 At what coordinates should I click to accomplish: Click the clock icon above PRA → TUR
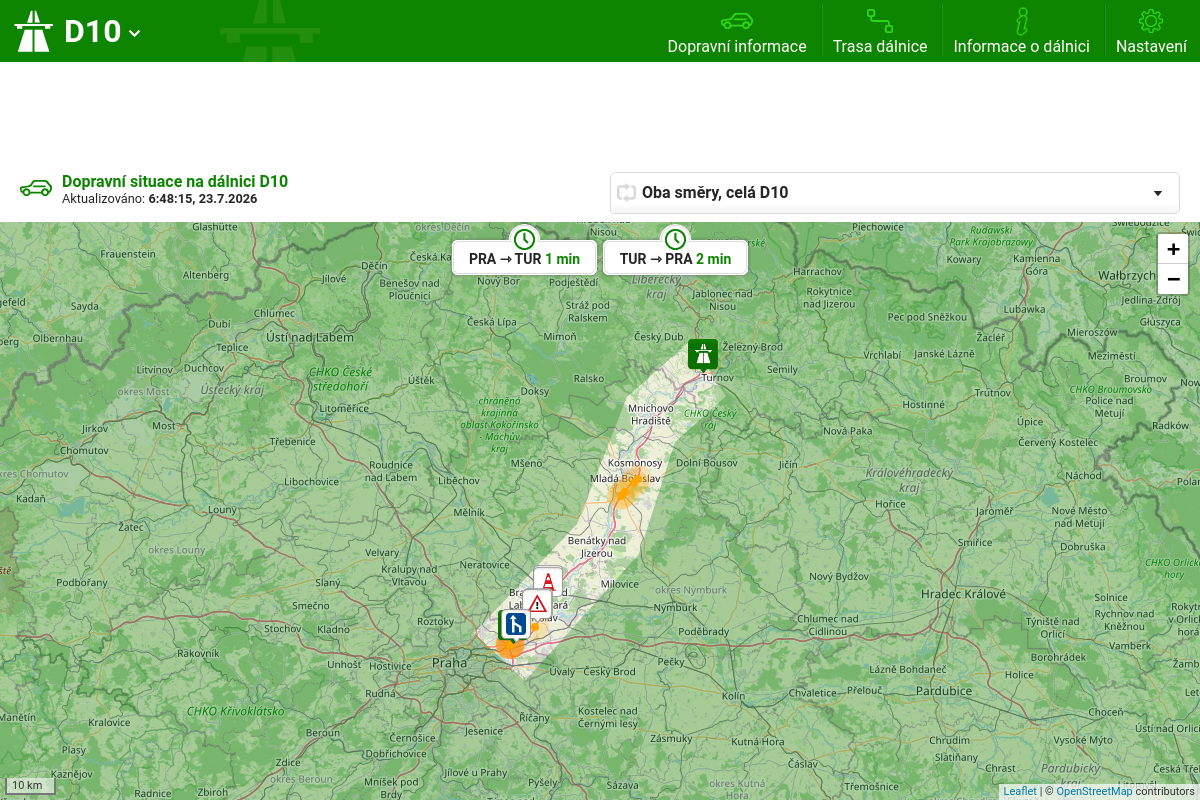[x=524, y=239]
